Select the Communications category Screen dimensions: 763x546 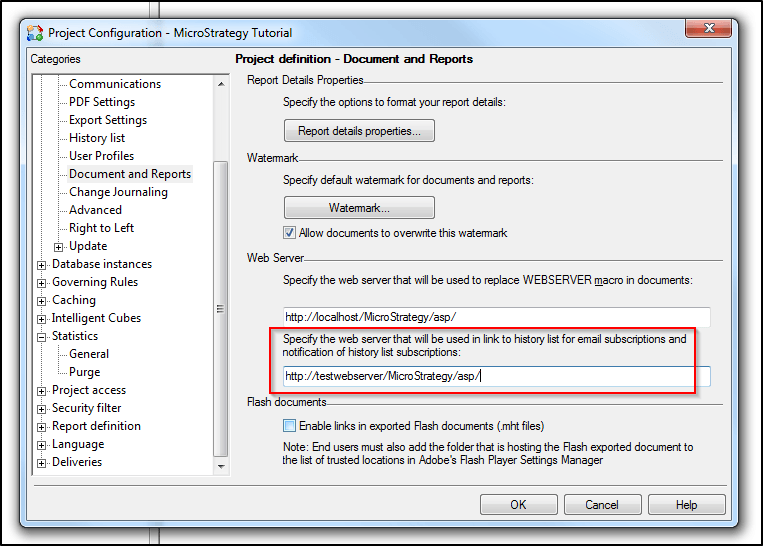coord(115,84)
